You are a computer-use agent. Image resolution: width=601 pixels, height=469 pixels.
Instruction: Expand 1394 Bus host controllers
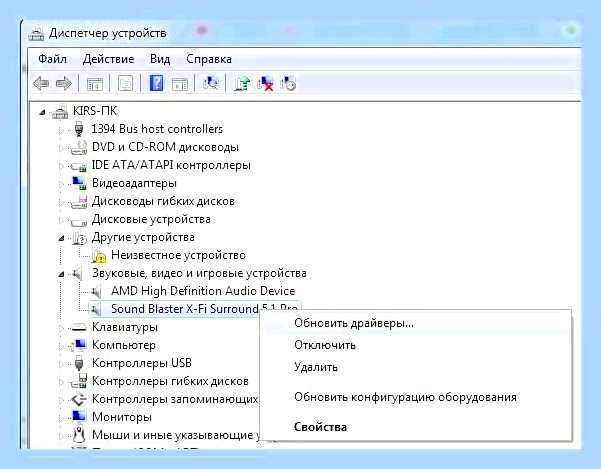point(61,130)
